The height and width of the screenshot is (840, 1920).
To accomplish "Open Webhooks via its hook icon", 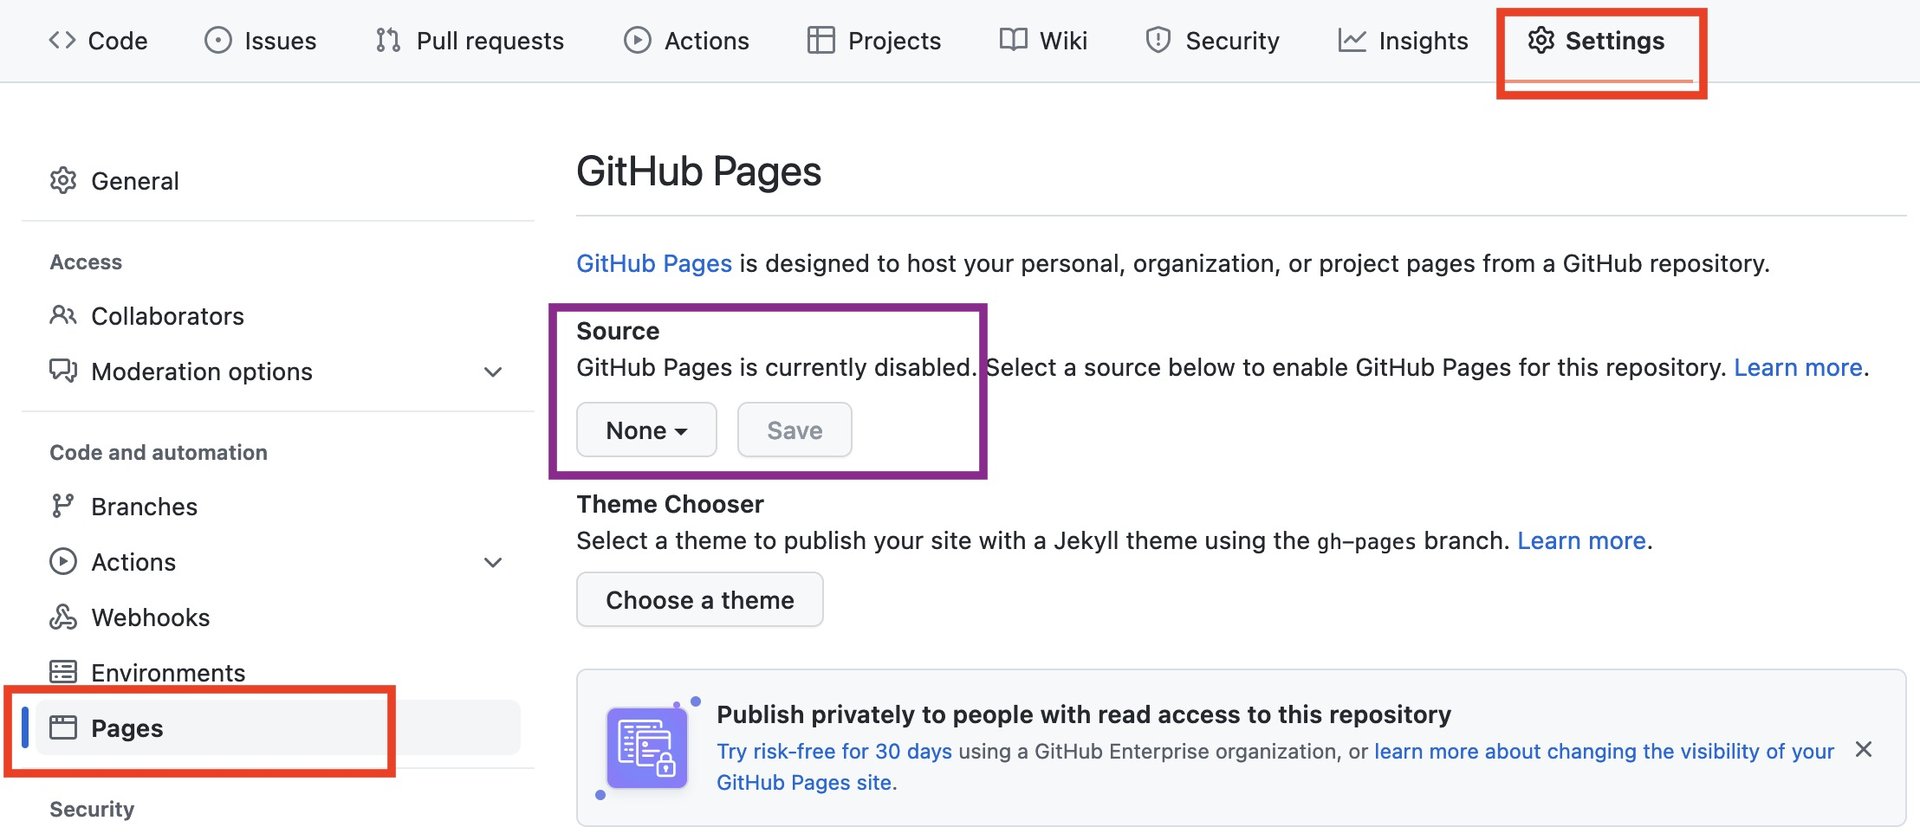I will 63,617.
